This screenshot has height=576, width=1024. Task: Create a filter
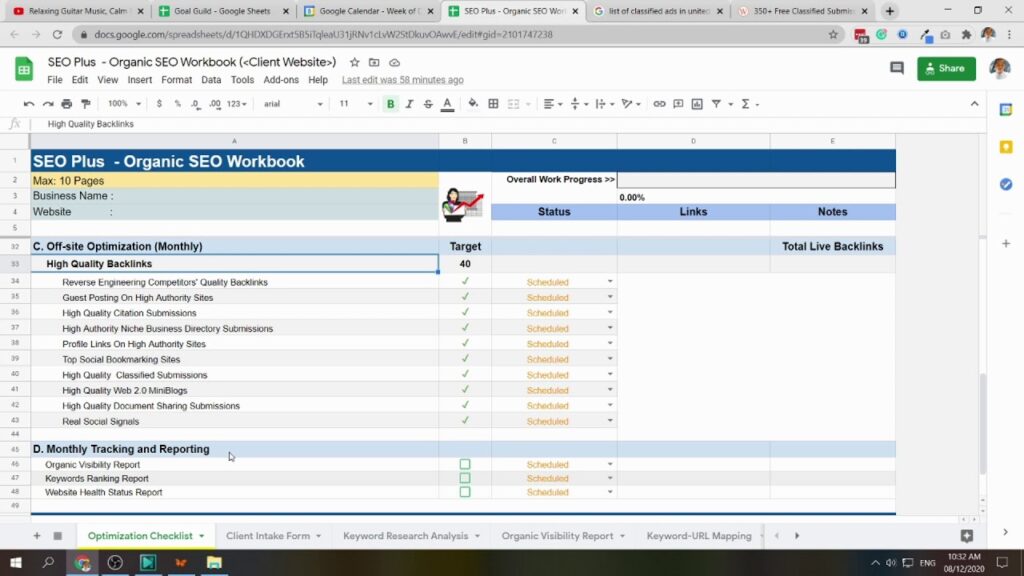click(716, 104)
